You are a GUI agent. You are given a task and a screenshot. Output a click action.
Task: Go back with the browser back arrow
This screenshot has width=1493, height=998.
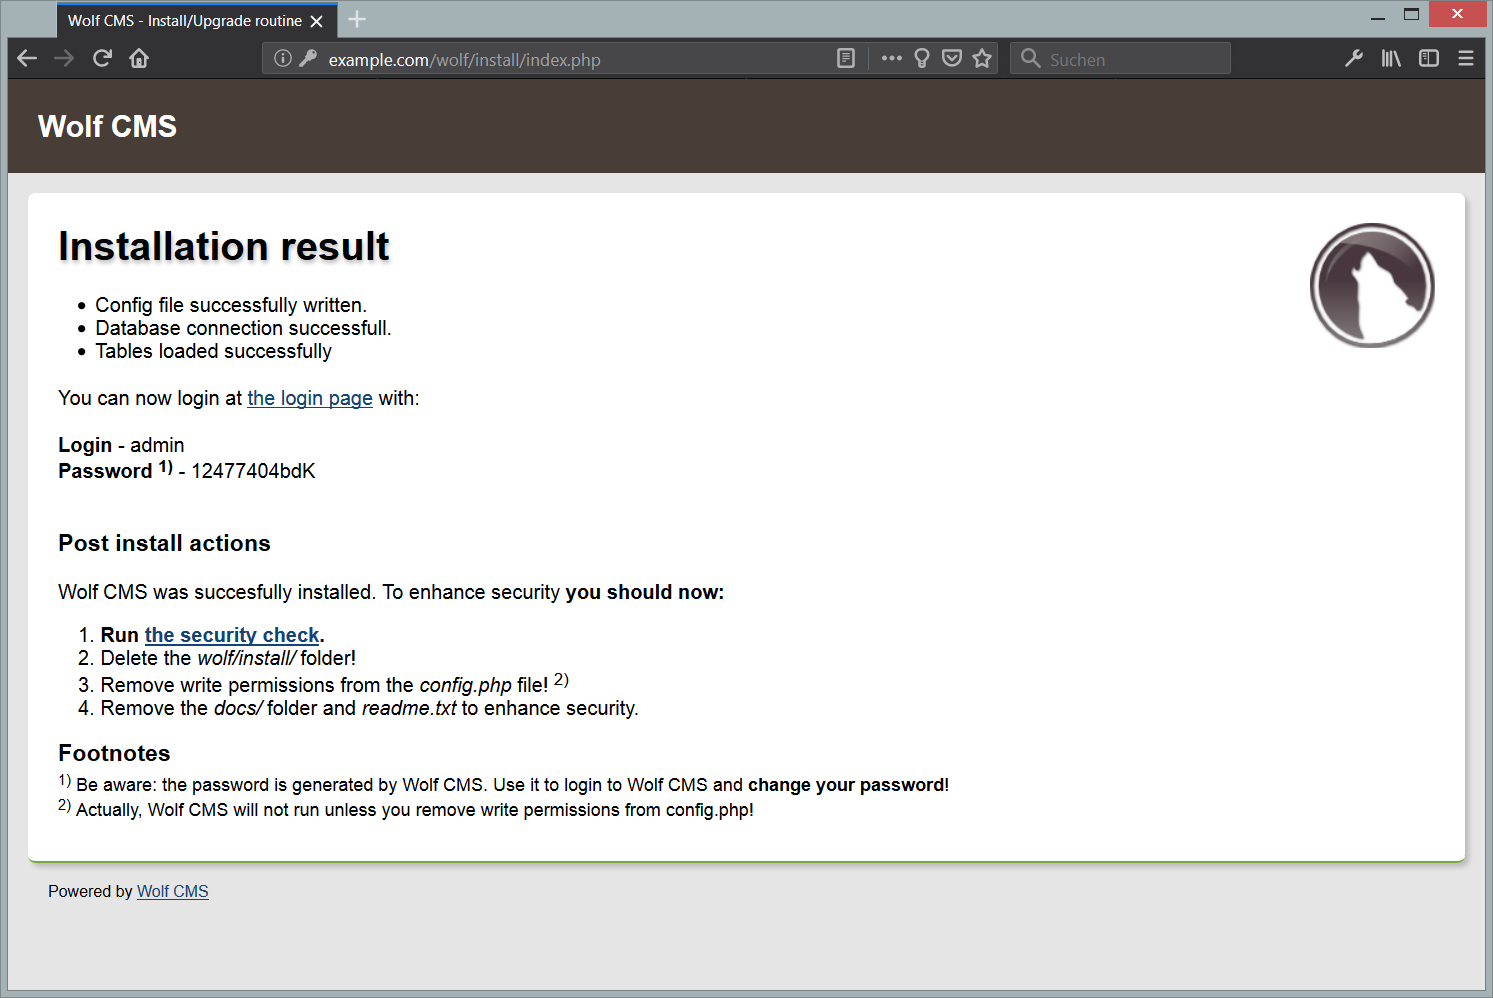[27, 58]
